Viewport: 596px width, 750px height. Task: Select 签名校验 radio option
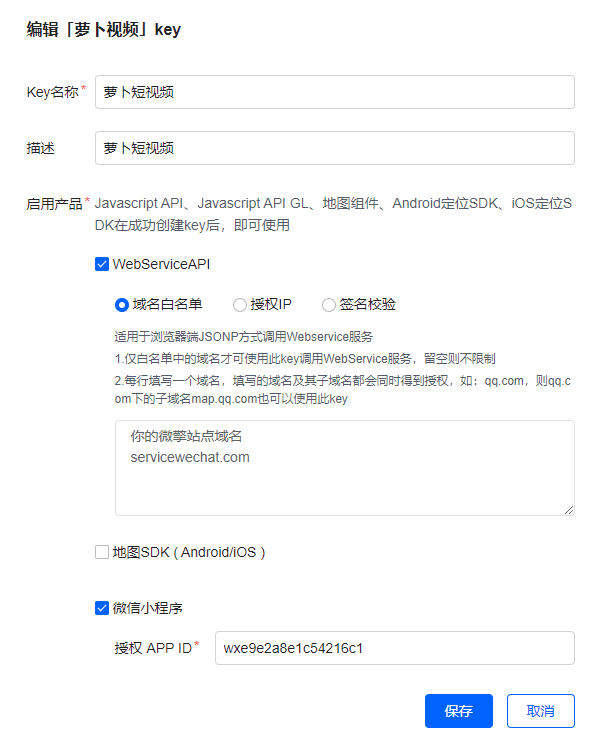tap(329, 305)
